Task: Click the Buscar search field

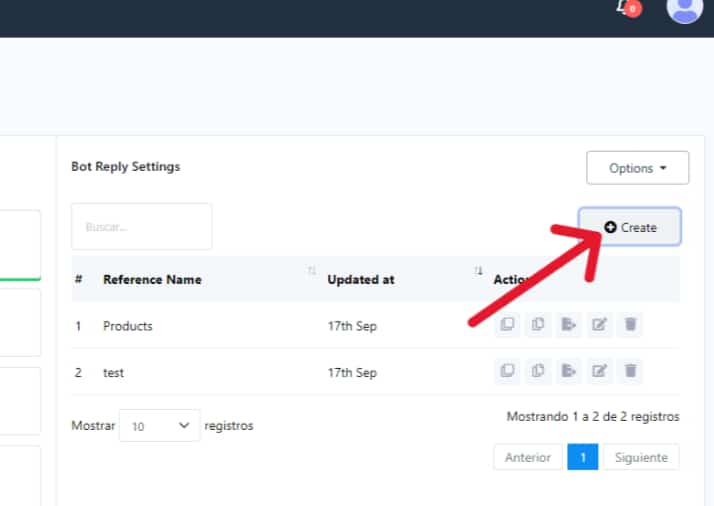Action: point(141,227)
